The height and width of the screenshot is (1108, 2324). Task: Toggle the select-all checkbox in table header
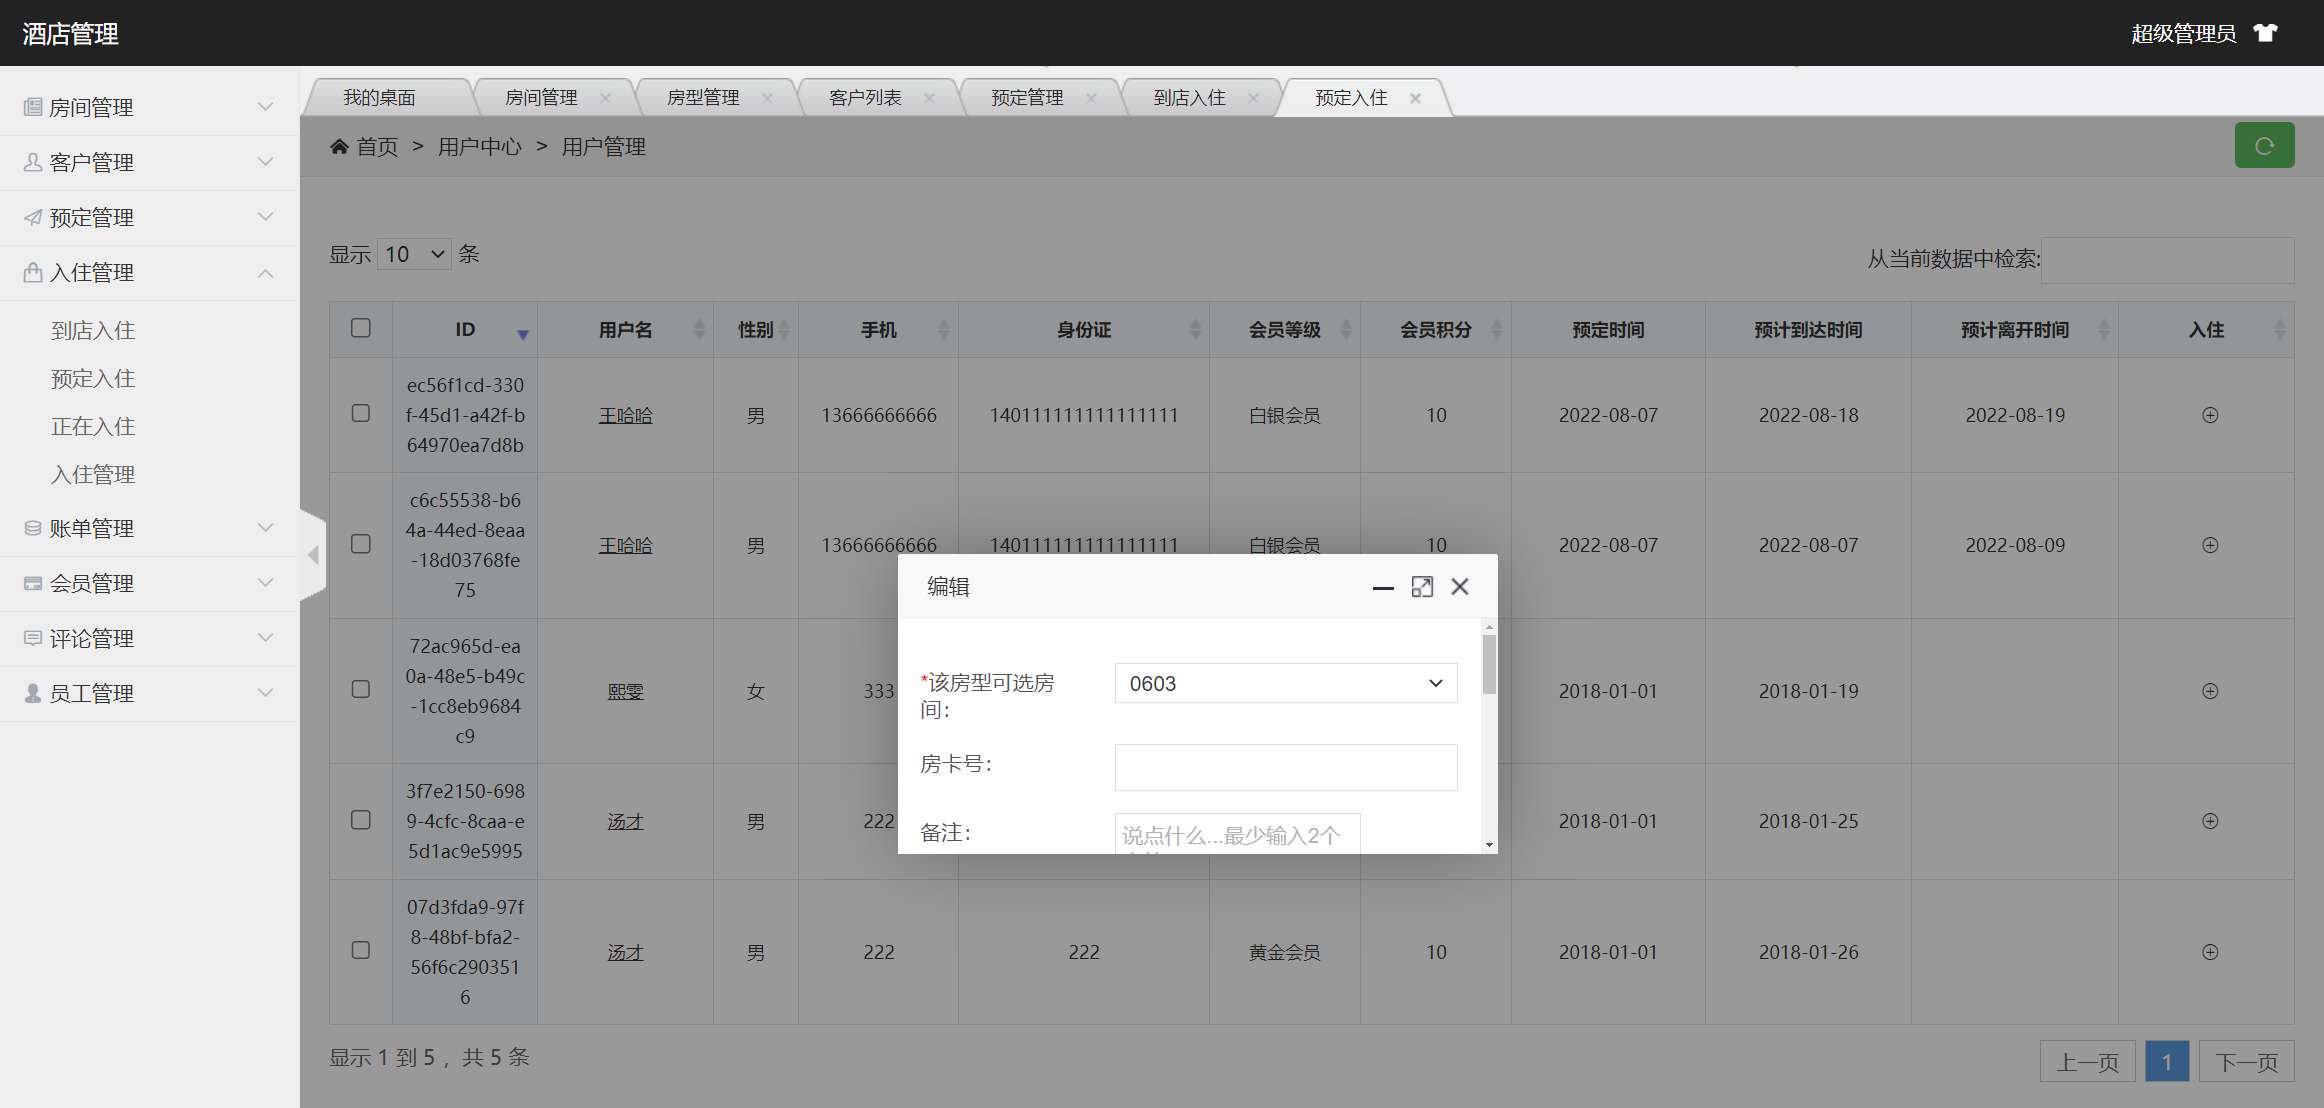click(x=361, y=328)
